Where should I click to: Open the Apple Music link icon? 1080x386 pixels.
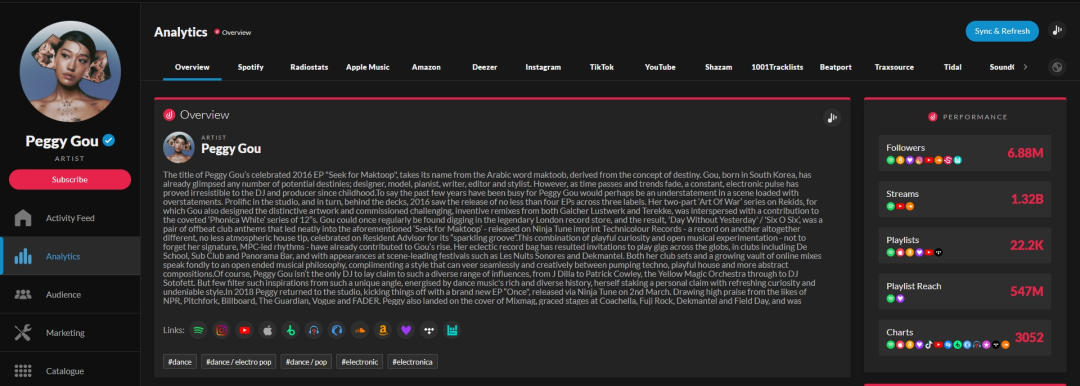(267, 330)
